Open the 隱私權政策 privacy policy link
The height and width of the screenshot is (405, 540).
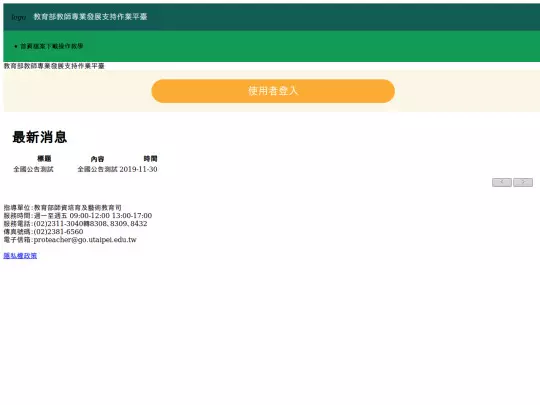20,256
